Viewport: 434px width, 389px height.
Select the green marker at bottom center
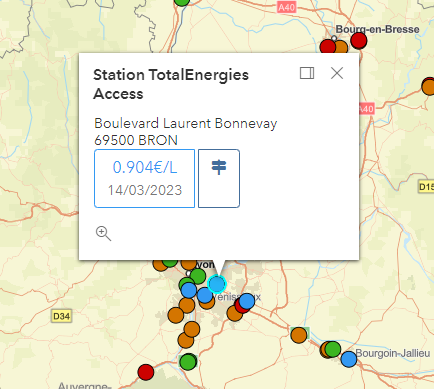click(188, 362)
